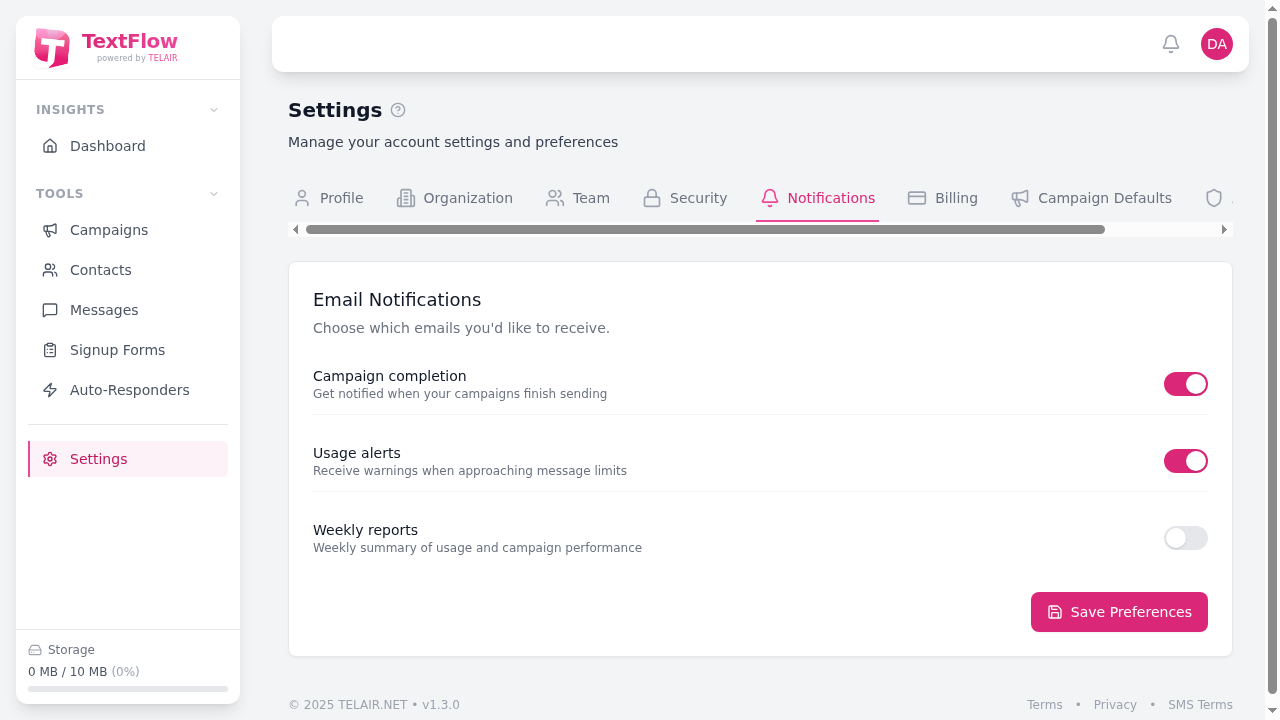
Task: Click the Settings gear icon in sidebar
Action: point(50,459)
